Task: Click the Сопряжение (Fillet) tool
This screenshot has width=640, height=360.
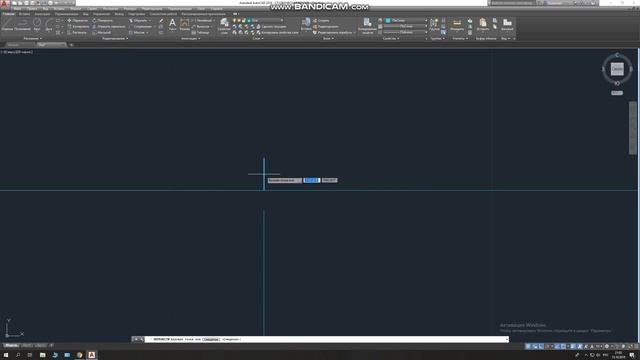Action: click(140, 27)
